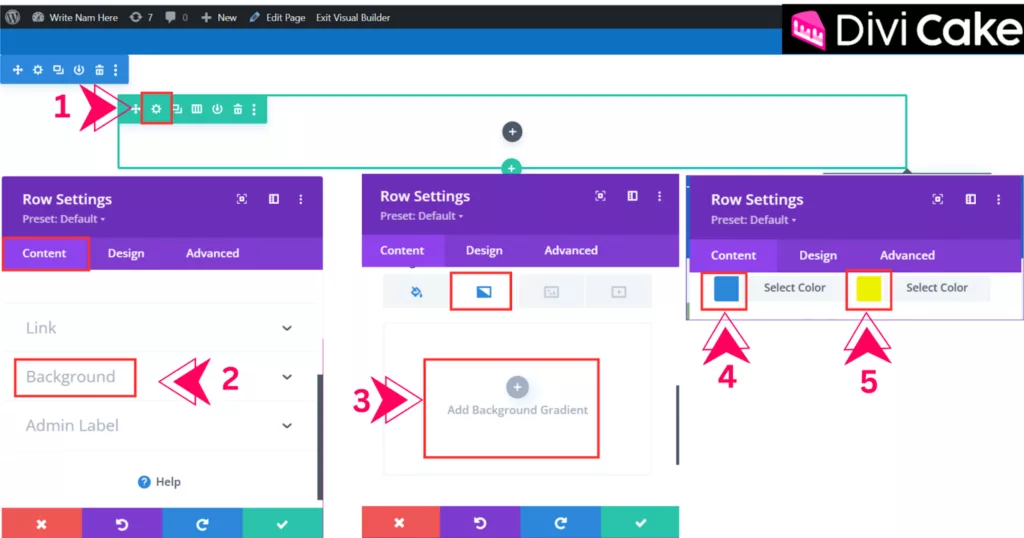Switch to Advanced tab in right panel

(907, 255)
